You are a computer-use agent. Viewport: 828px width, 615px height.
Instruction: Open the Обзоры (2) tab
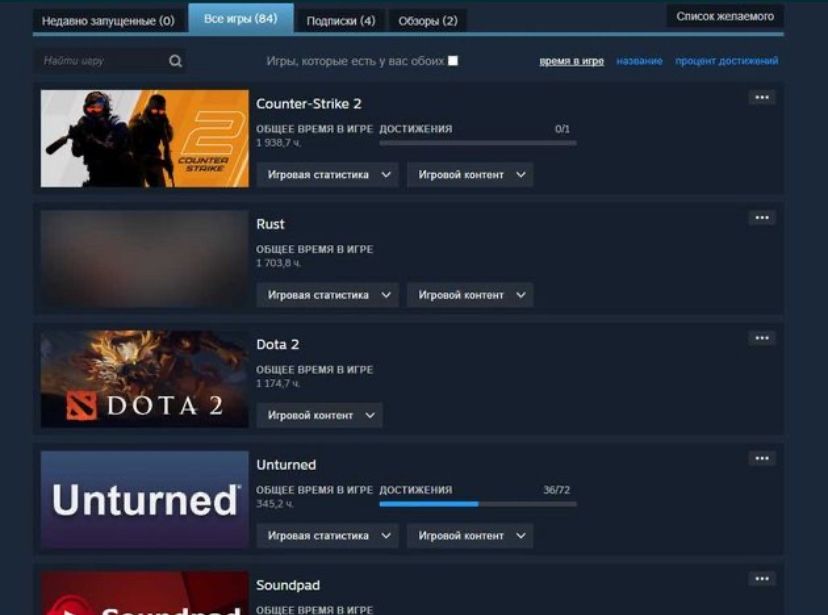pos(428,21)
